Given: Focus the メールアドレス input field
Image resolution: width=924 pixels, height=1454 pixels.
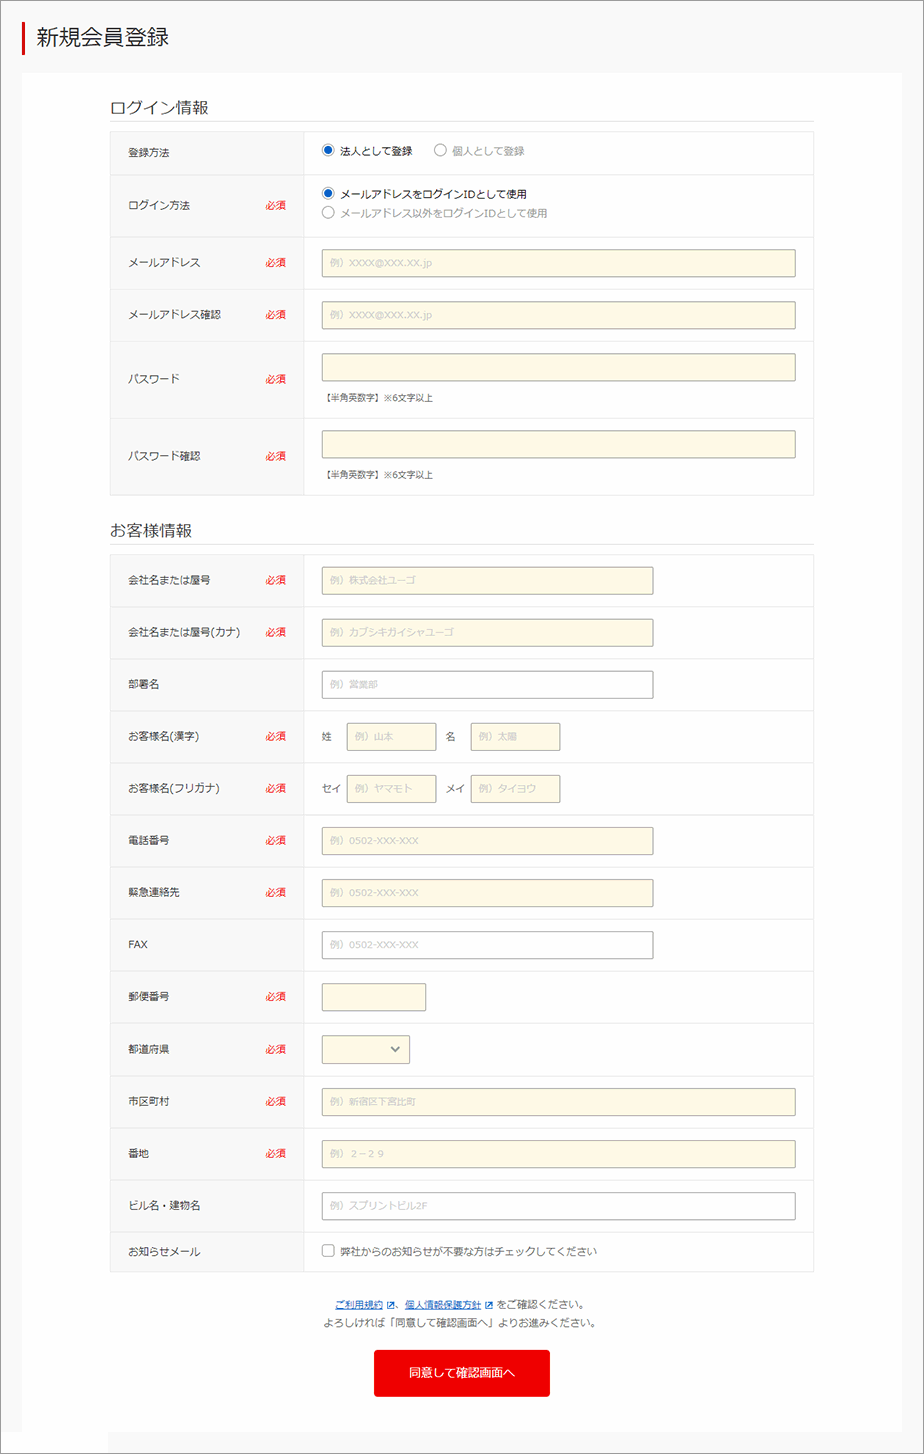Looking at the screenshot, I should (x=558, y=263).
